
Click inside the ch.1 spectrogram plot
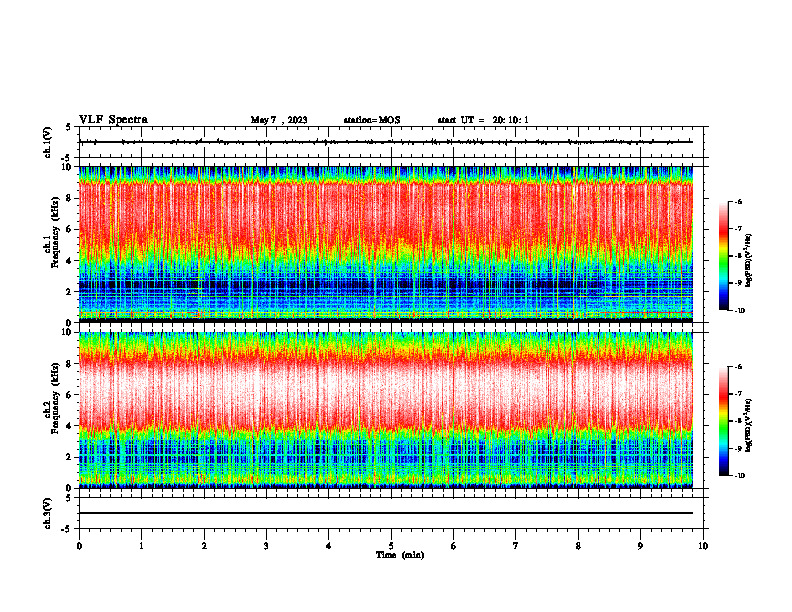pos(386,244)
